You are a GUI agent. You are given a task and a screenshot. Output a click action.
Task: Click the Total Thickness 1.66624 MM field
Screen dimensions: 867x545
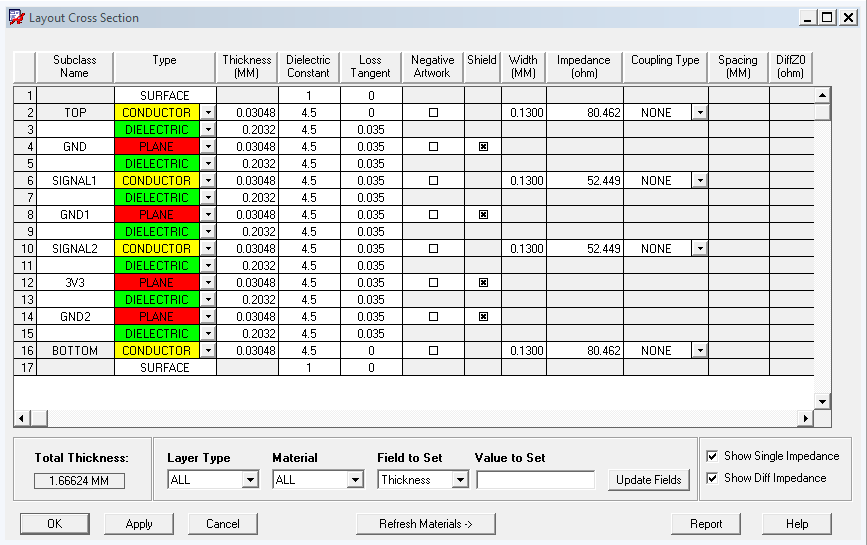tap(79, 481)
